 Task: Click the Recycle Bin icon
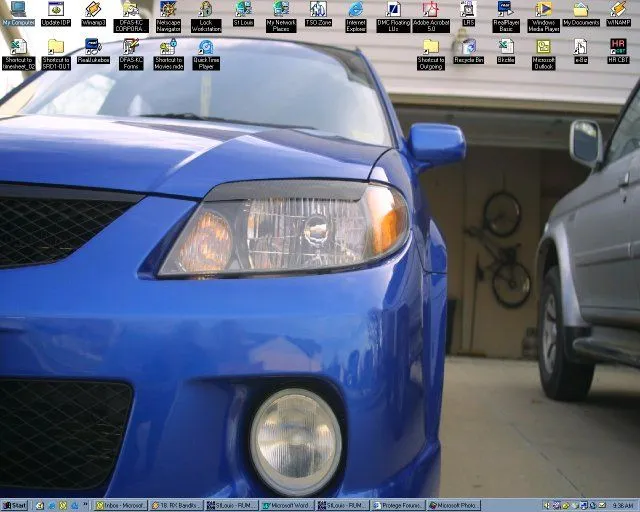point(468,47)
